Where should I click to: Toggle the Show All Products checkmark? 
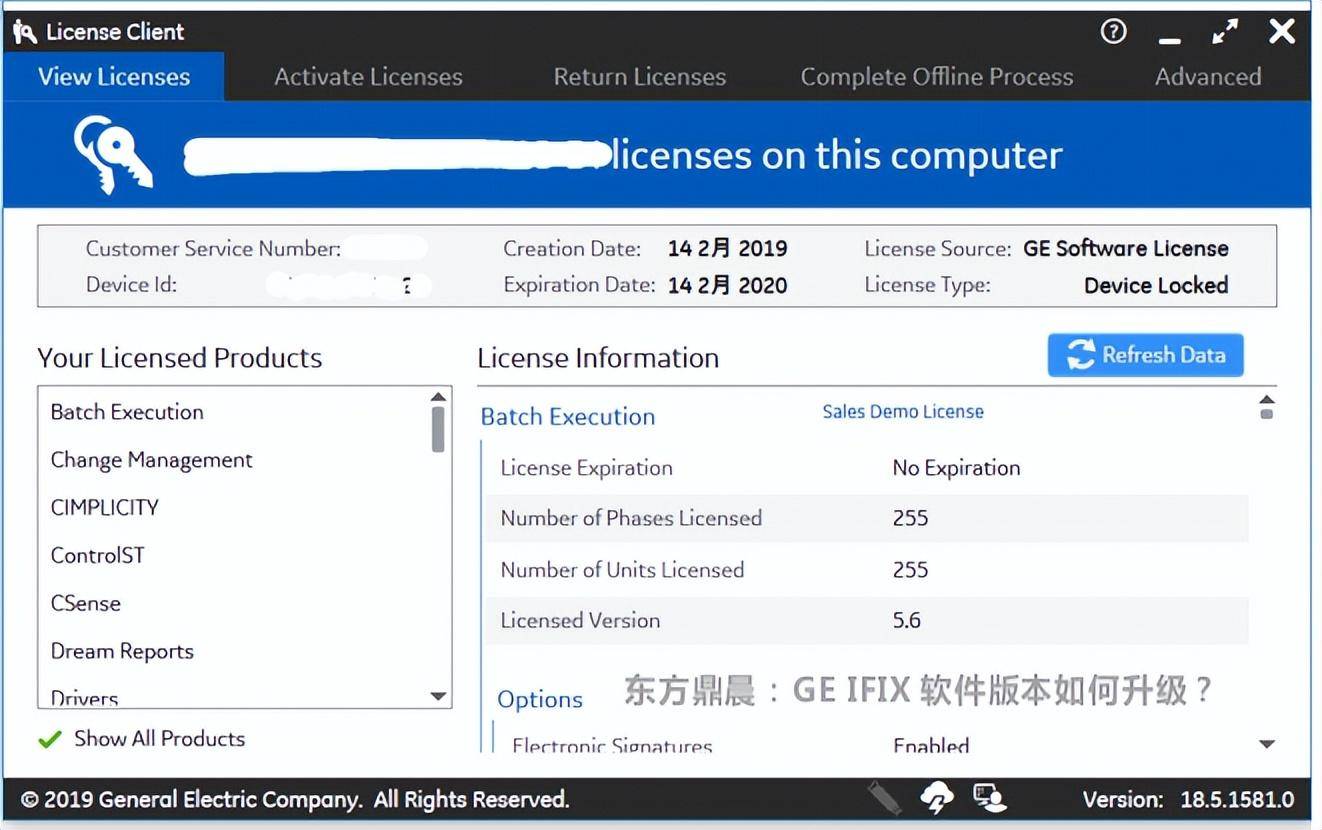47,739
